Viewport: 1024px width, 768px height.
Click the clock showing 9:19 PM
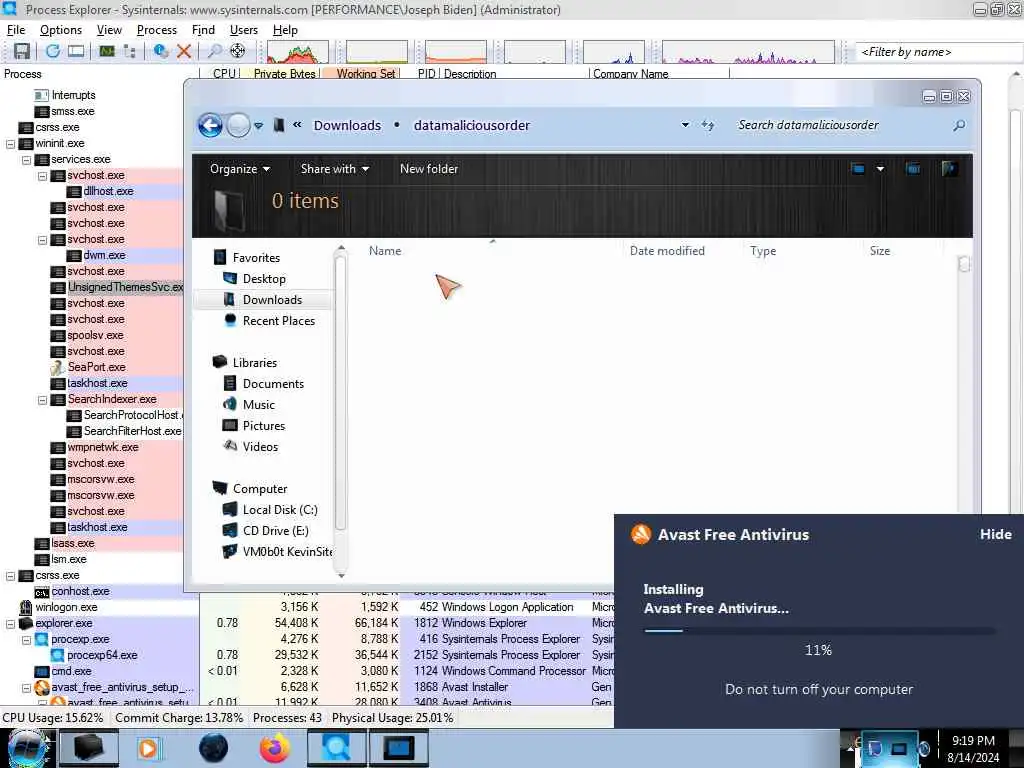coord(973,741)
